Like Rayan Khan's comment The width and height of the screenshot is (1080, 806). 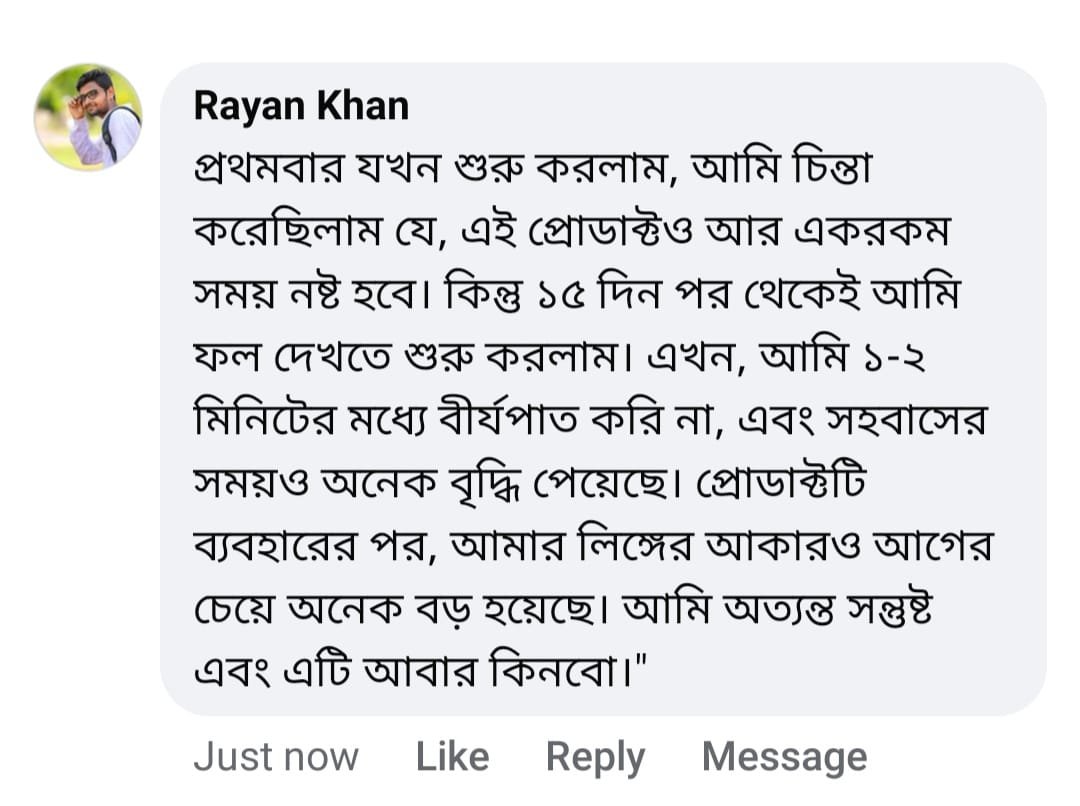pos(452,757)
